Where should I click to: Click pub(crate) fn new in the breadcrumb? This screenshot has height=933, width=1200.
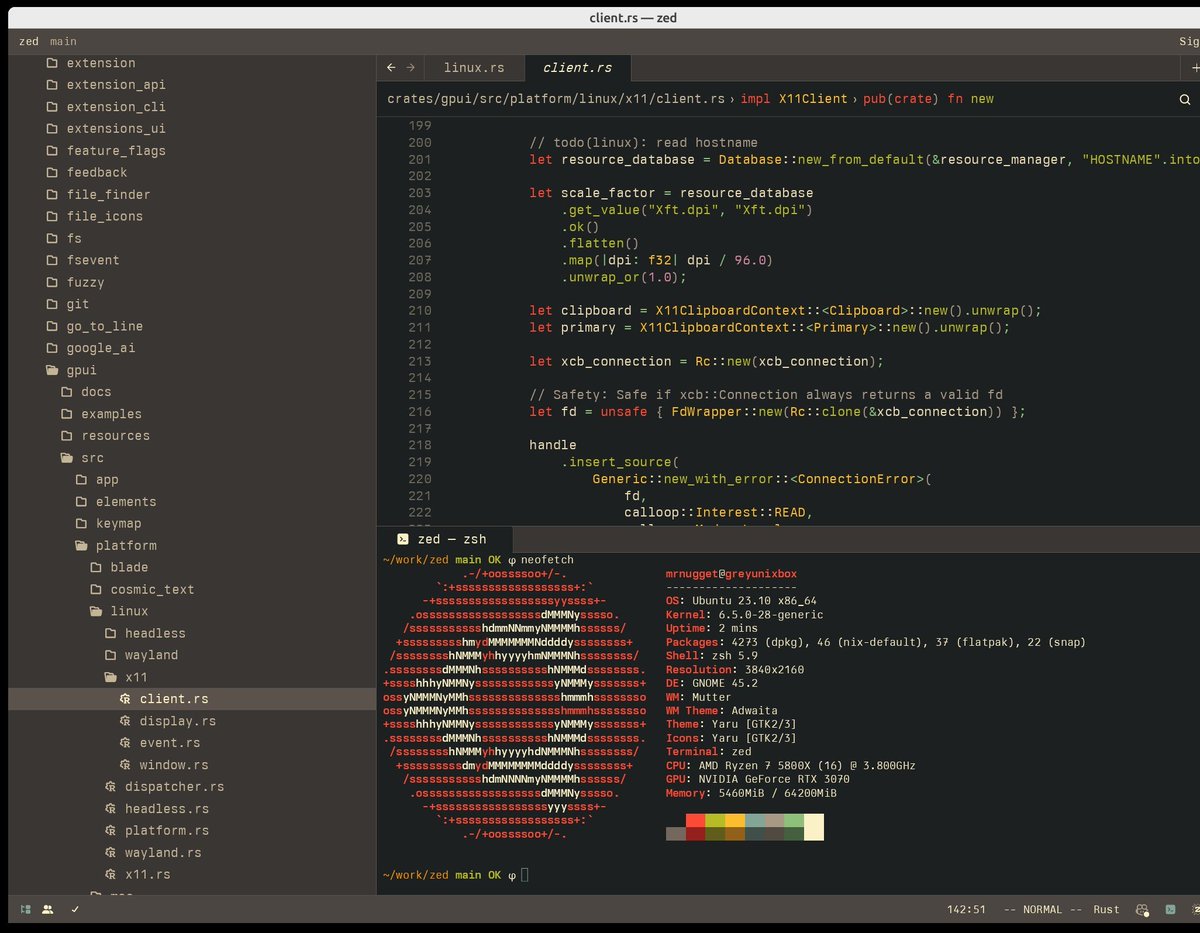point(928,99)
